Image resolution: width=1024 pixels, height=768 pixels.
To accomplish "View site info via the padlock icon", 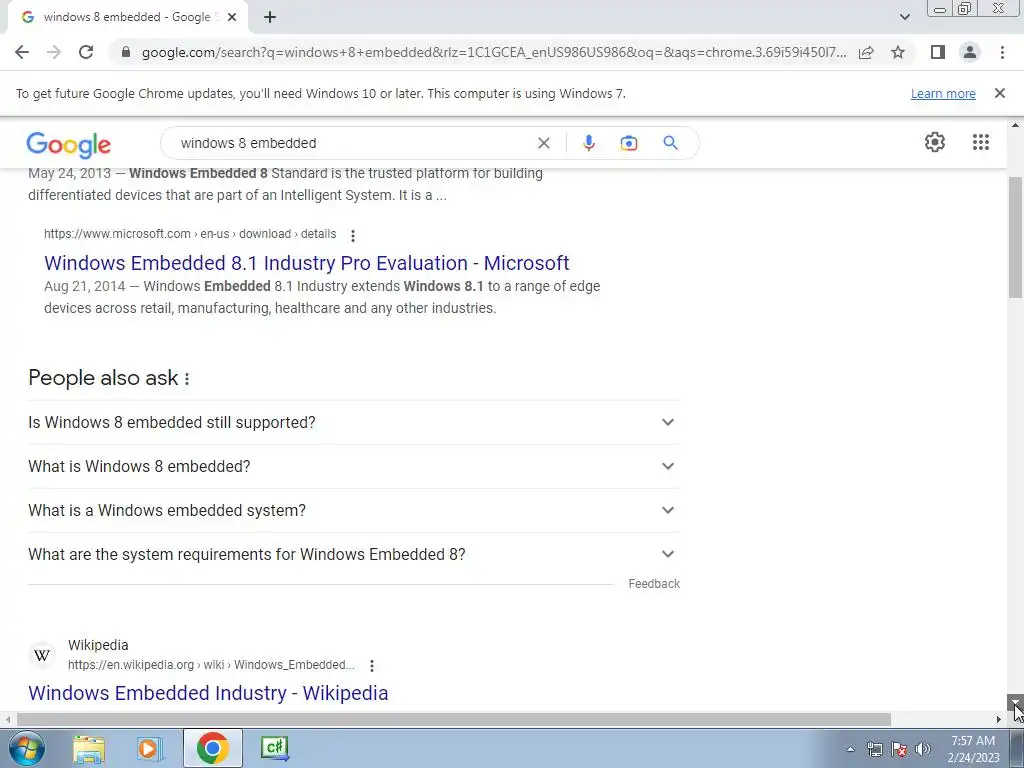I will point(126,52).
